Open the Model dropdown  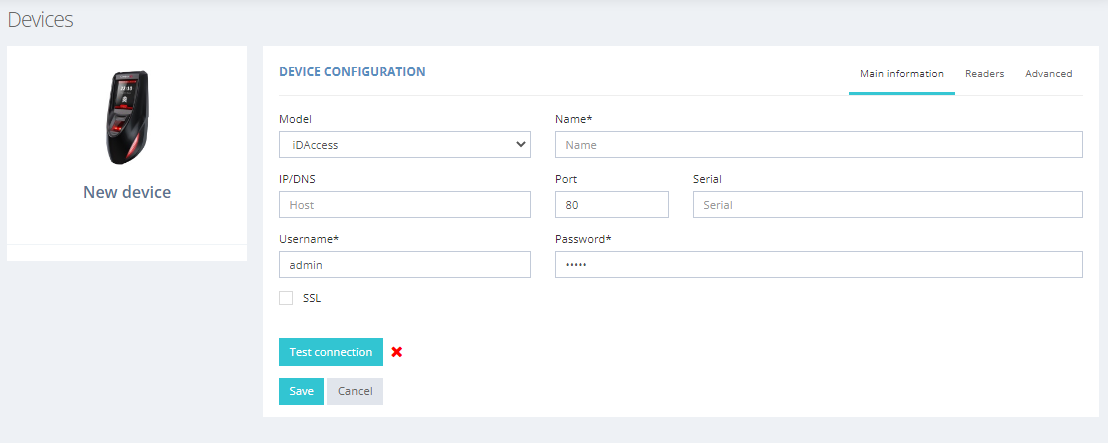(405, 145)
